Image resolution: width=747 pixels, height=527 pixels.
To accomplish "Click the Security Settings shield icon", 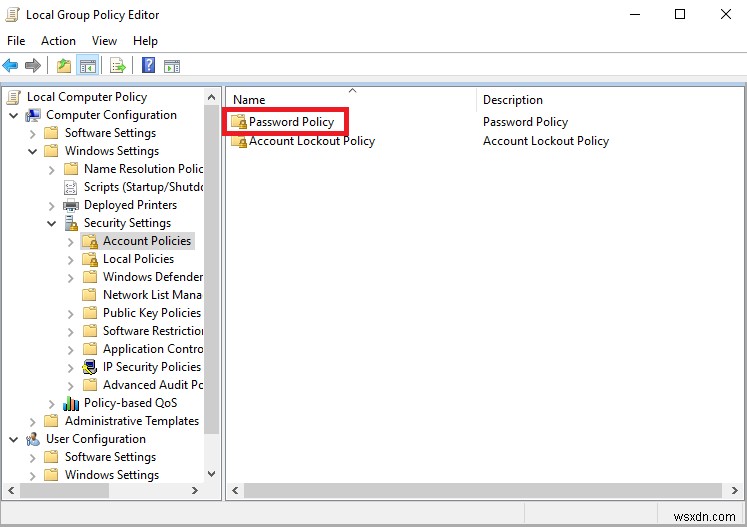I will (x=71, y=223).
